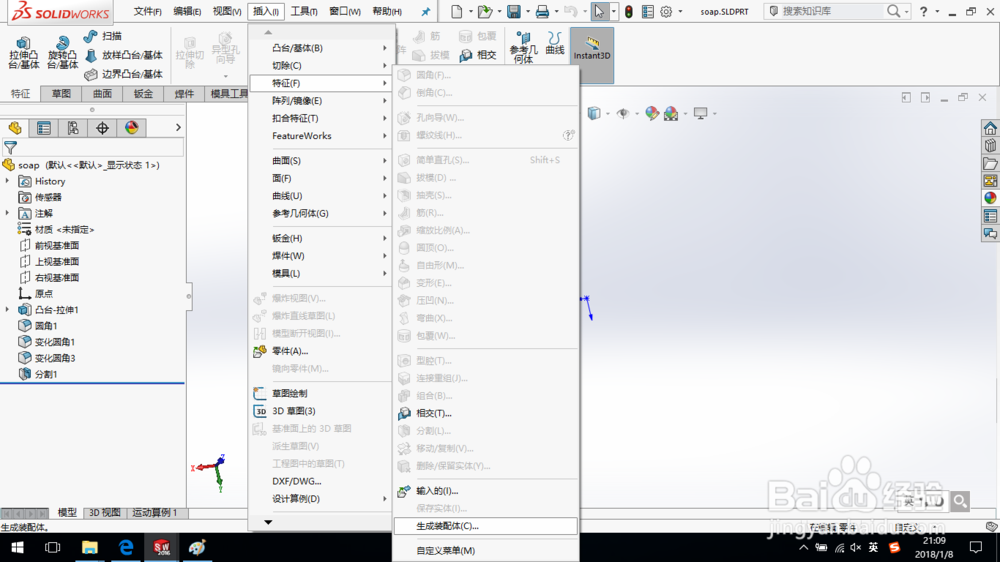Open the New document dropdown arrow
The image size is (1000, 562).
[x=471, y=11]
